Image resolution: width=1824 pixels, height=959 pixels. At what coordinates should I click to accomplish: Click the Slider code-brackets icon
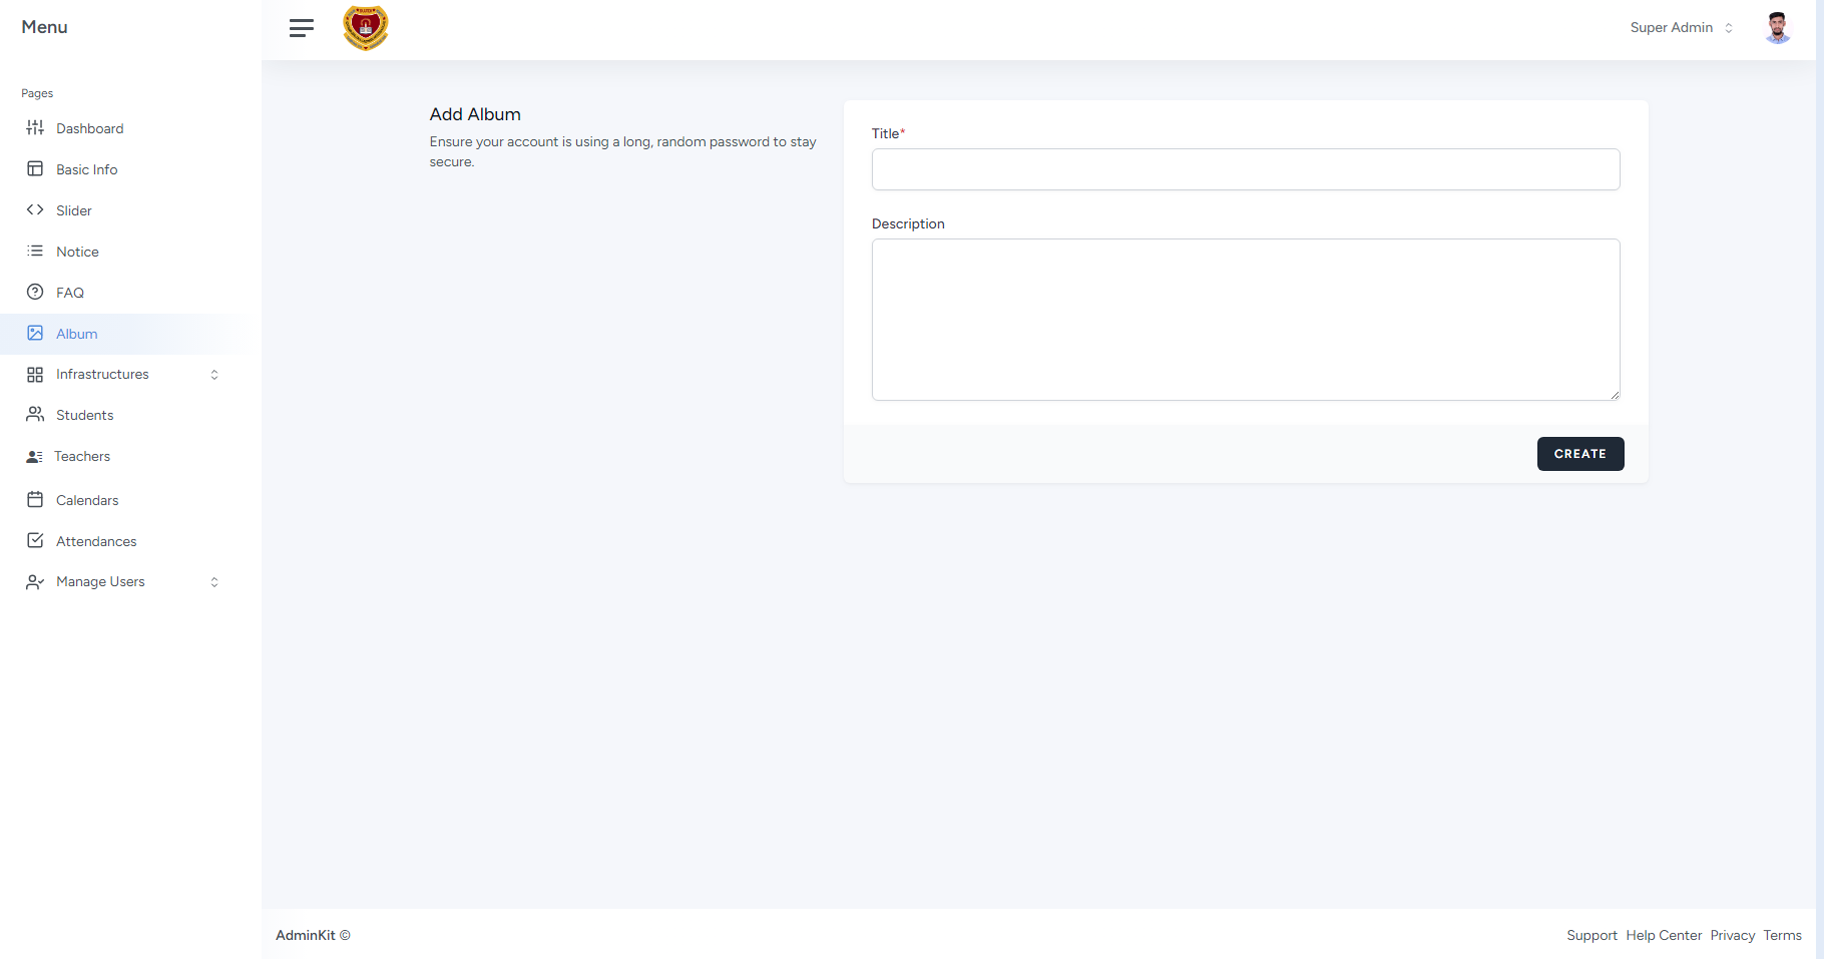coord(35,210)
